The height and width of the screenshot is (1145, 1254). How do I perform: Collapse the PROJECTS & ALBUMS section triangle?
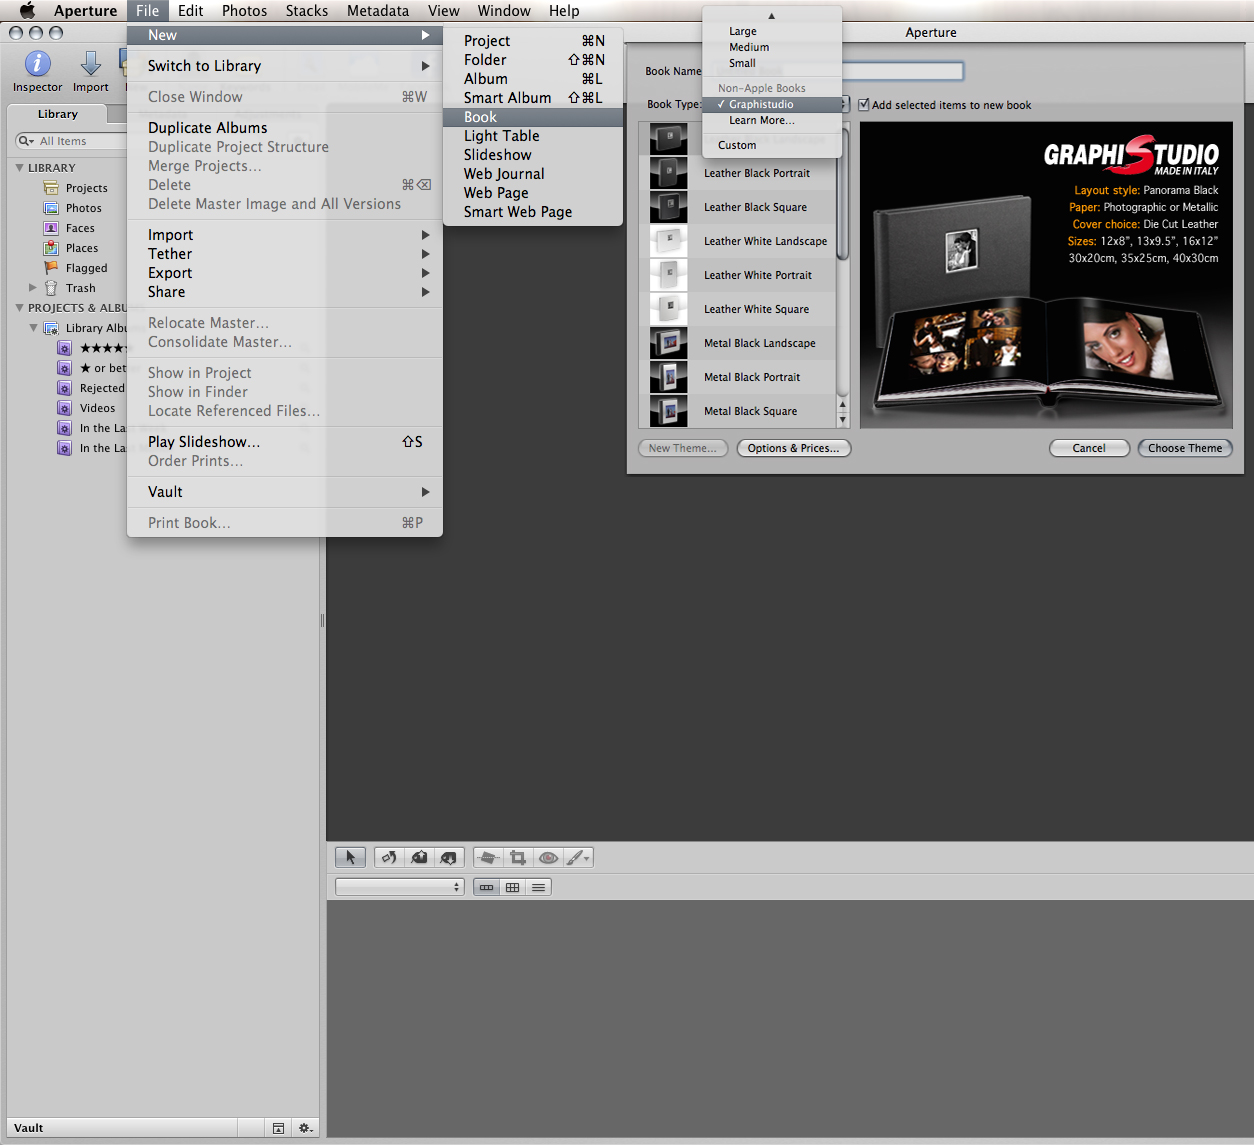[x=19, y=307]
